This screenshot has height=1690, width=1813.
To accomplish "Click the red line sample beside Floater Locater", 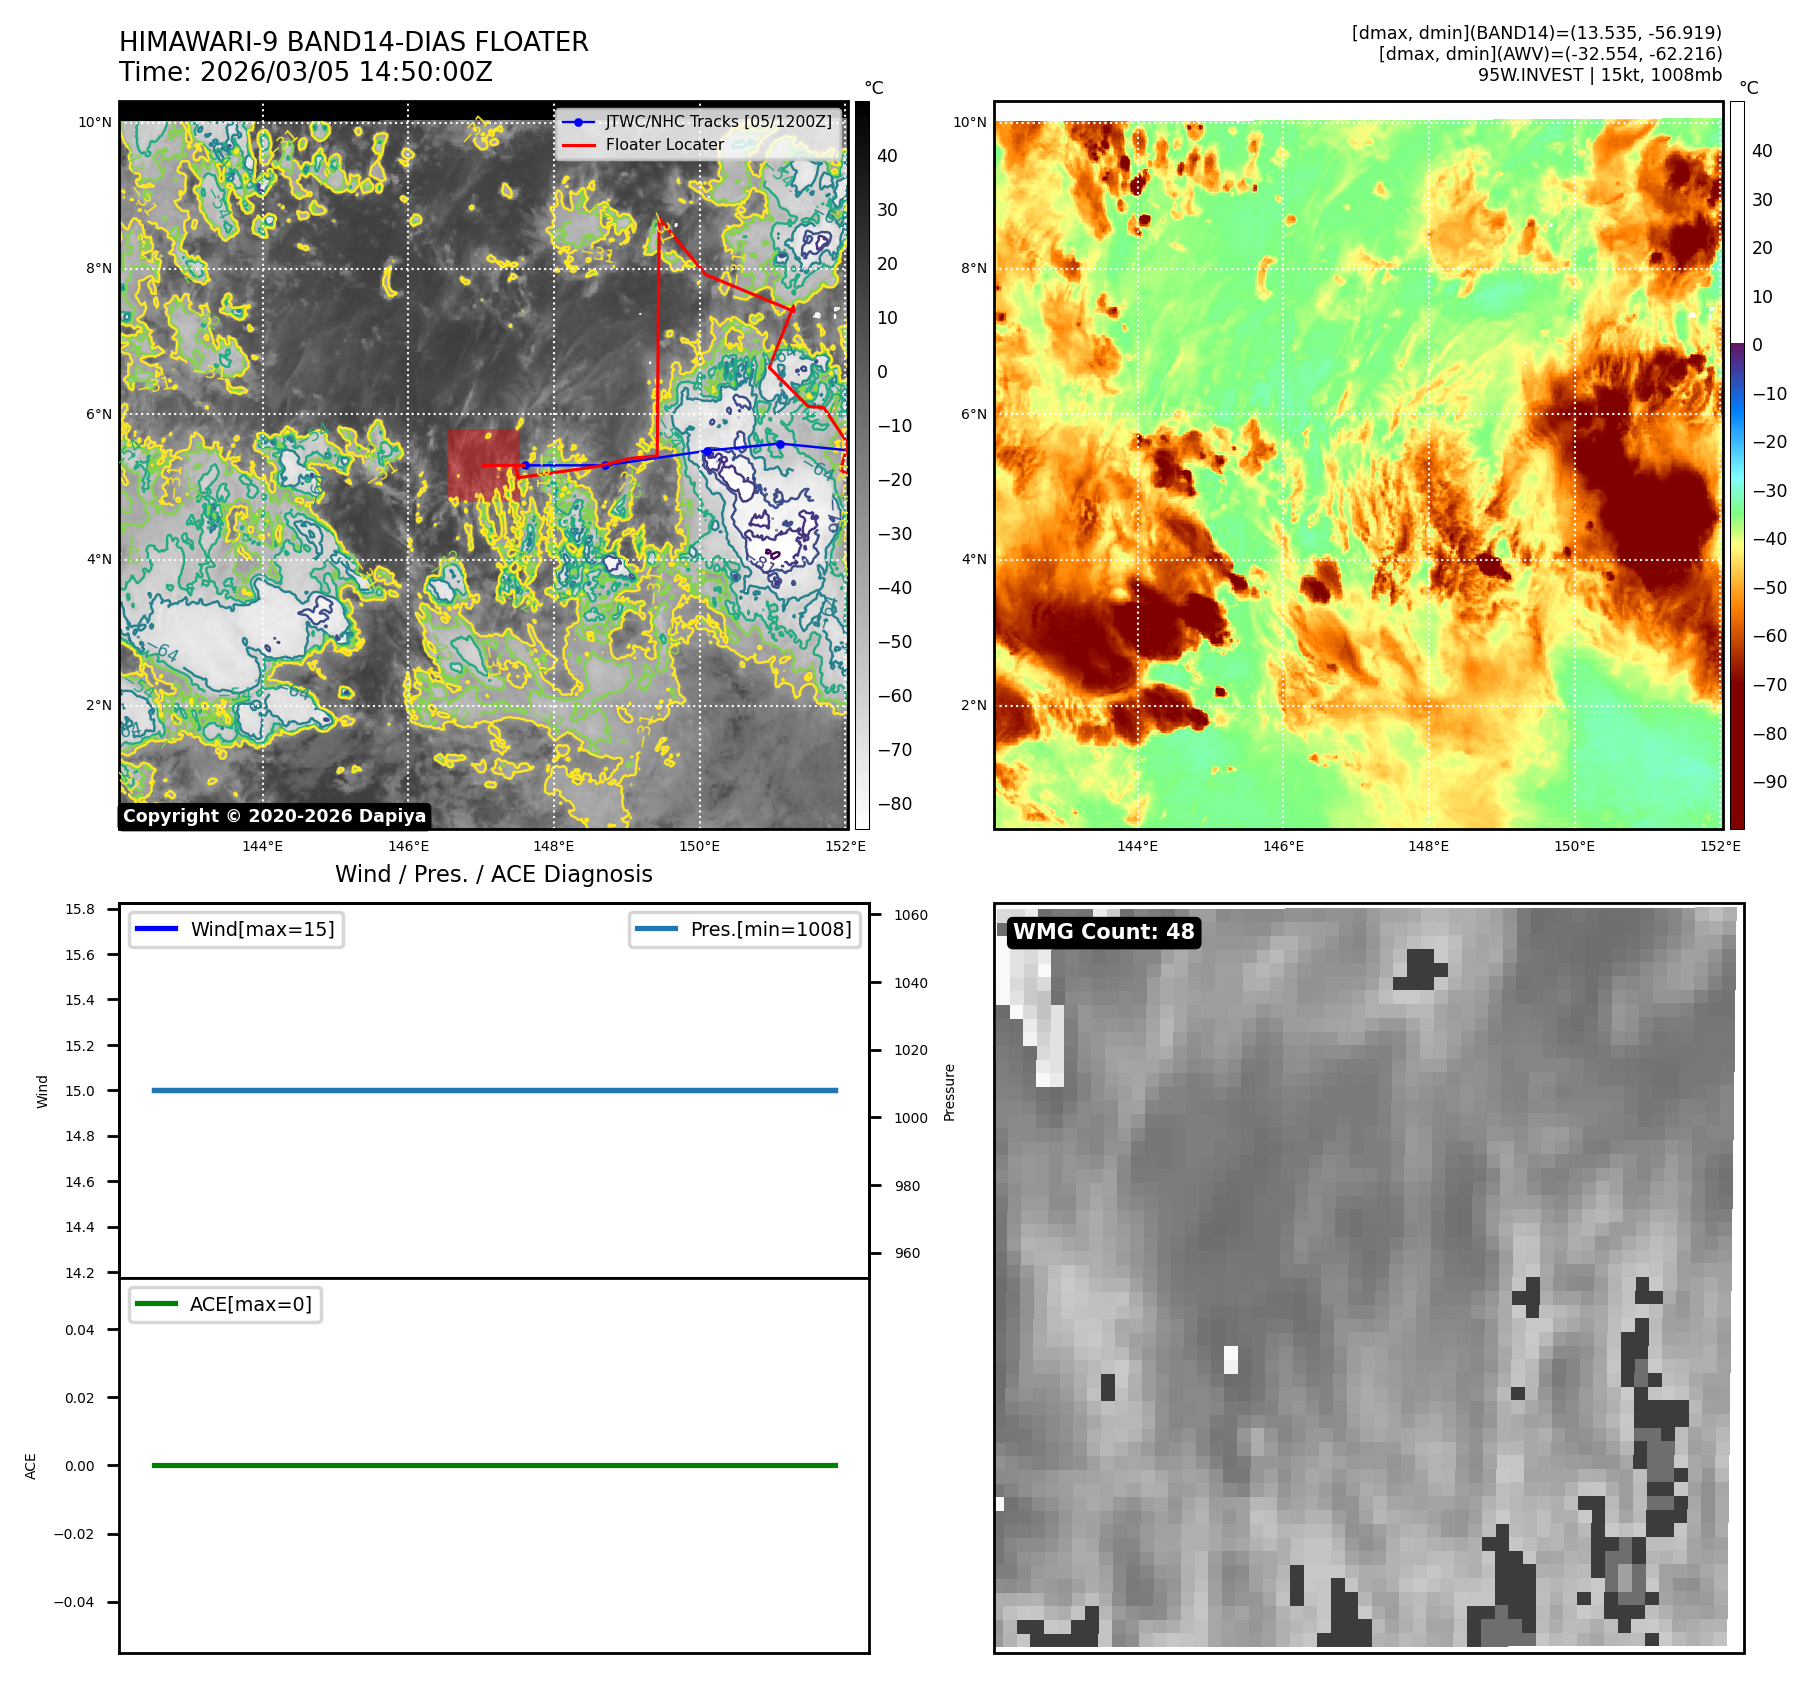I will [579, 145].
